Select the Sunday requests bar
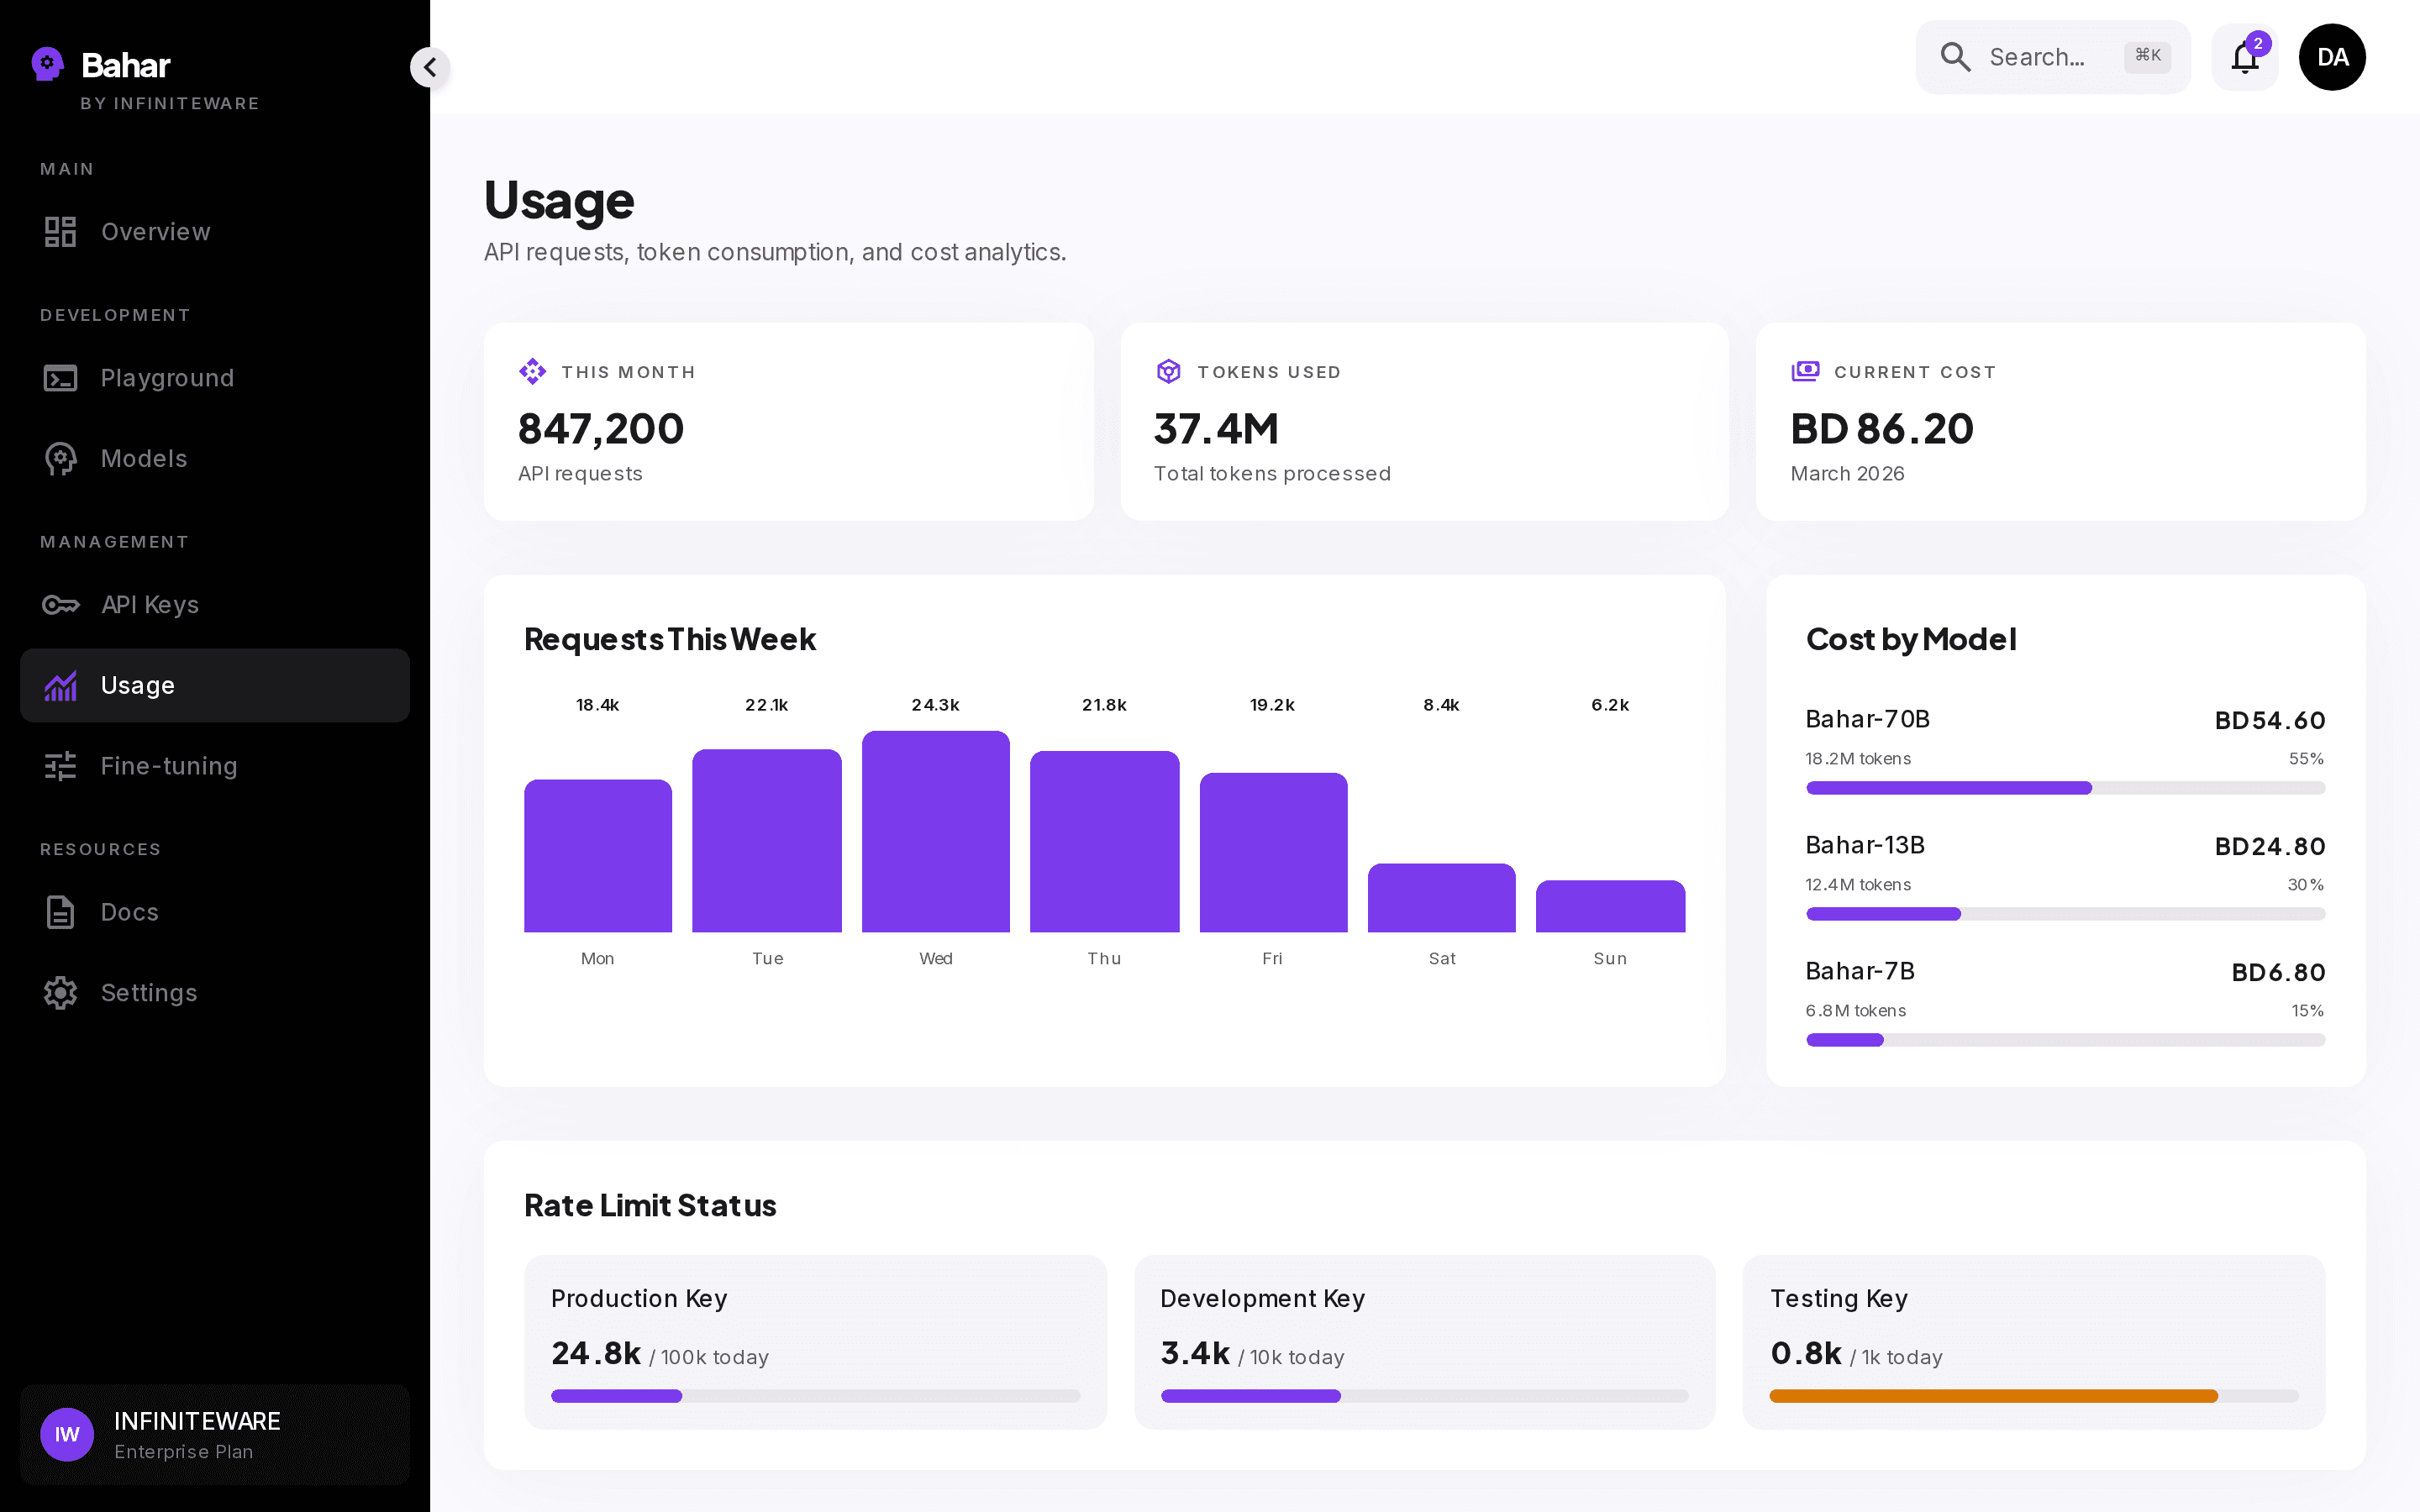Screen dimensions: 2420x1512 pos(1611,906)
